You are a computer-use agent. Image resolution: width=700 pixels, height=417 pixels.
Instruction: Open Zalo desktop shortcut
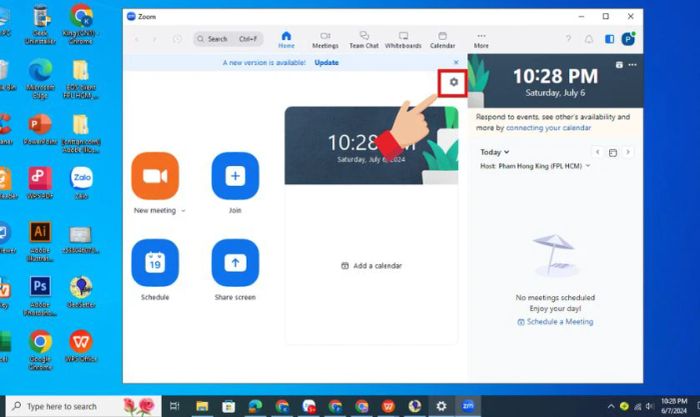point(81,183)
